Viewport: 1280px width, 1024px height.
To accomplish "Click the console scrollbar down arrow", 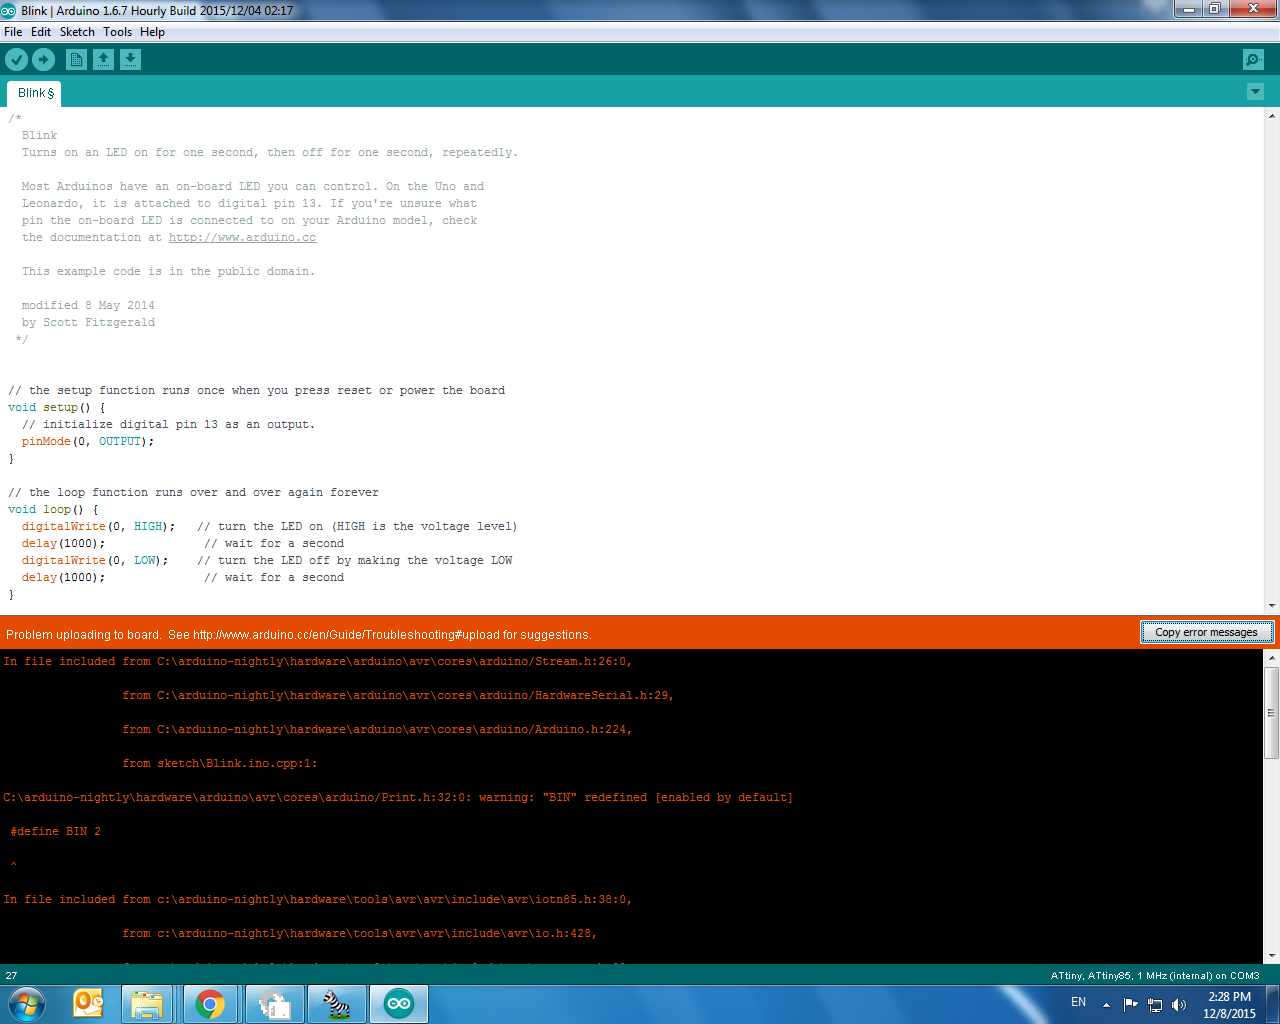I will (x=1272, y=956).
